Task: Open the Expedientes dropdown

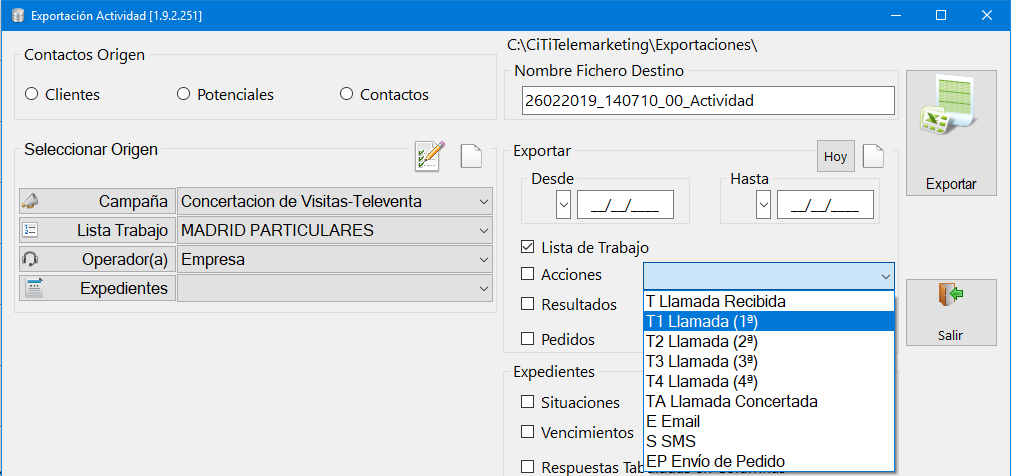Action: [484, 288]
